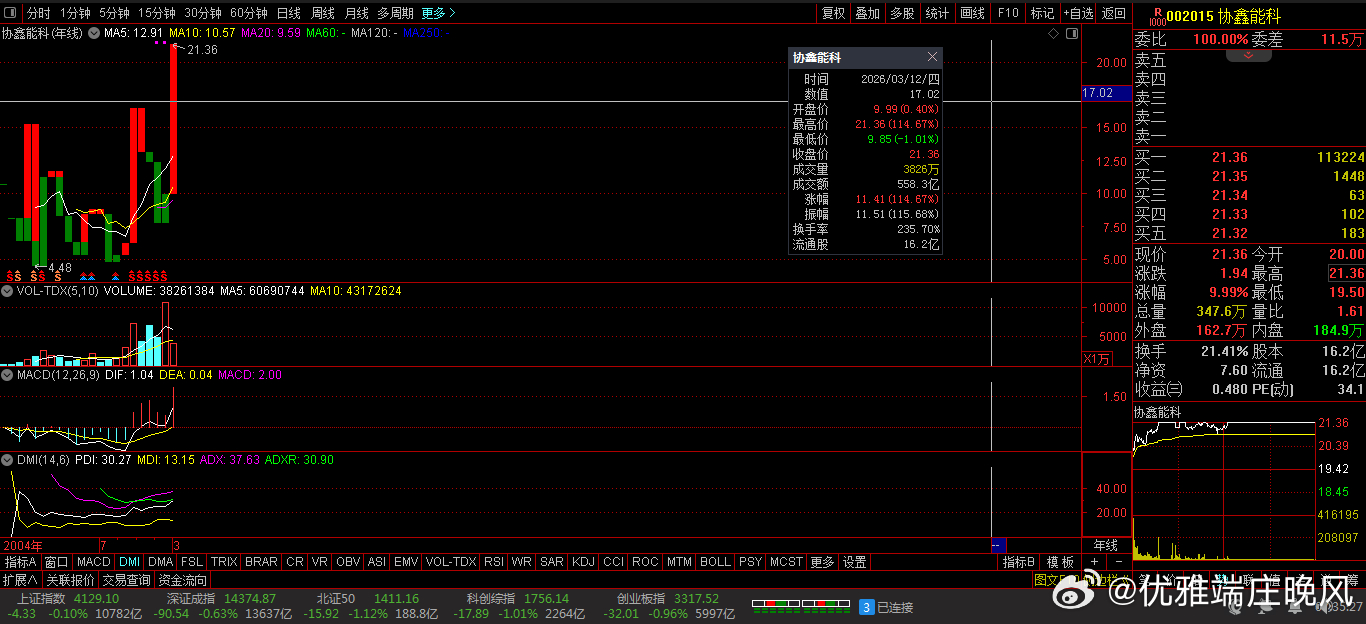Select the DMI indicator tab
The image size is (1366, 624).
[130, 562]
